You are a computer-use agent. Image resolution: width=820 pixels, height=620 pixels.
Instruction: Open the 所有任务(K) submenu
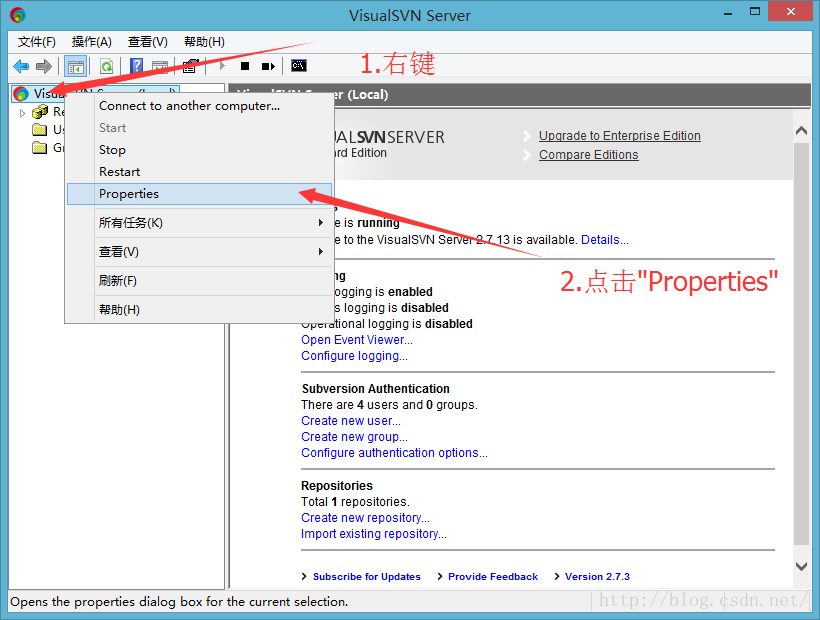[x=200, y=223]
